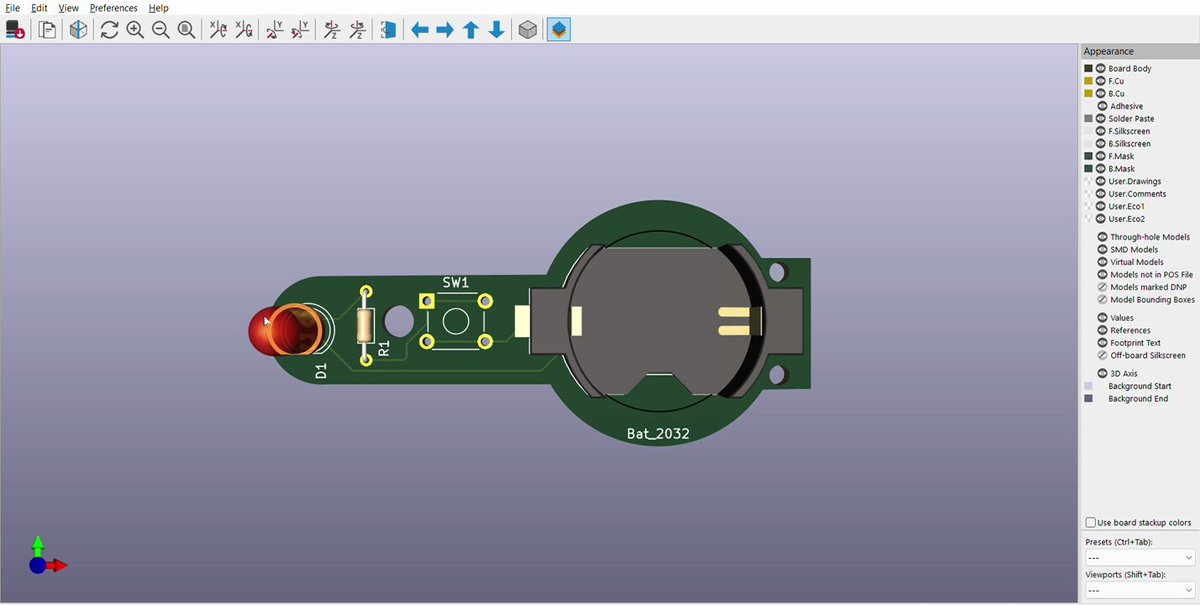Hide the F.Mask layer eye
This screenshot has height=605, width=1200.
click(x=1100, y=156)
